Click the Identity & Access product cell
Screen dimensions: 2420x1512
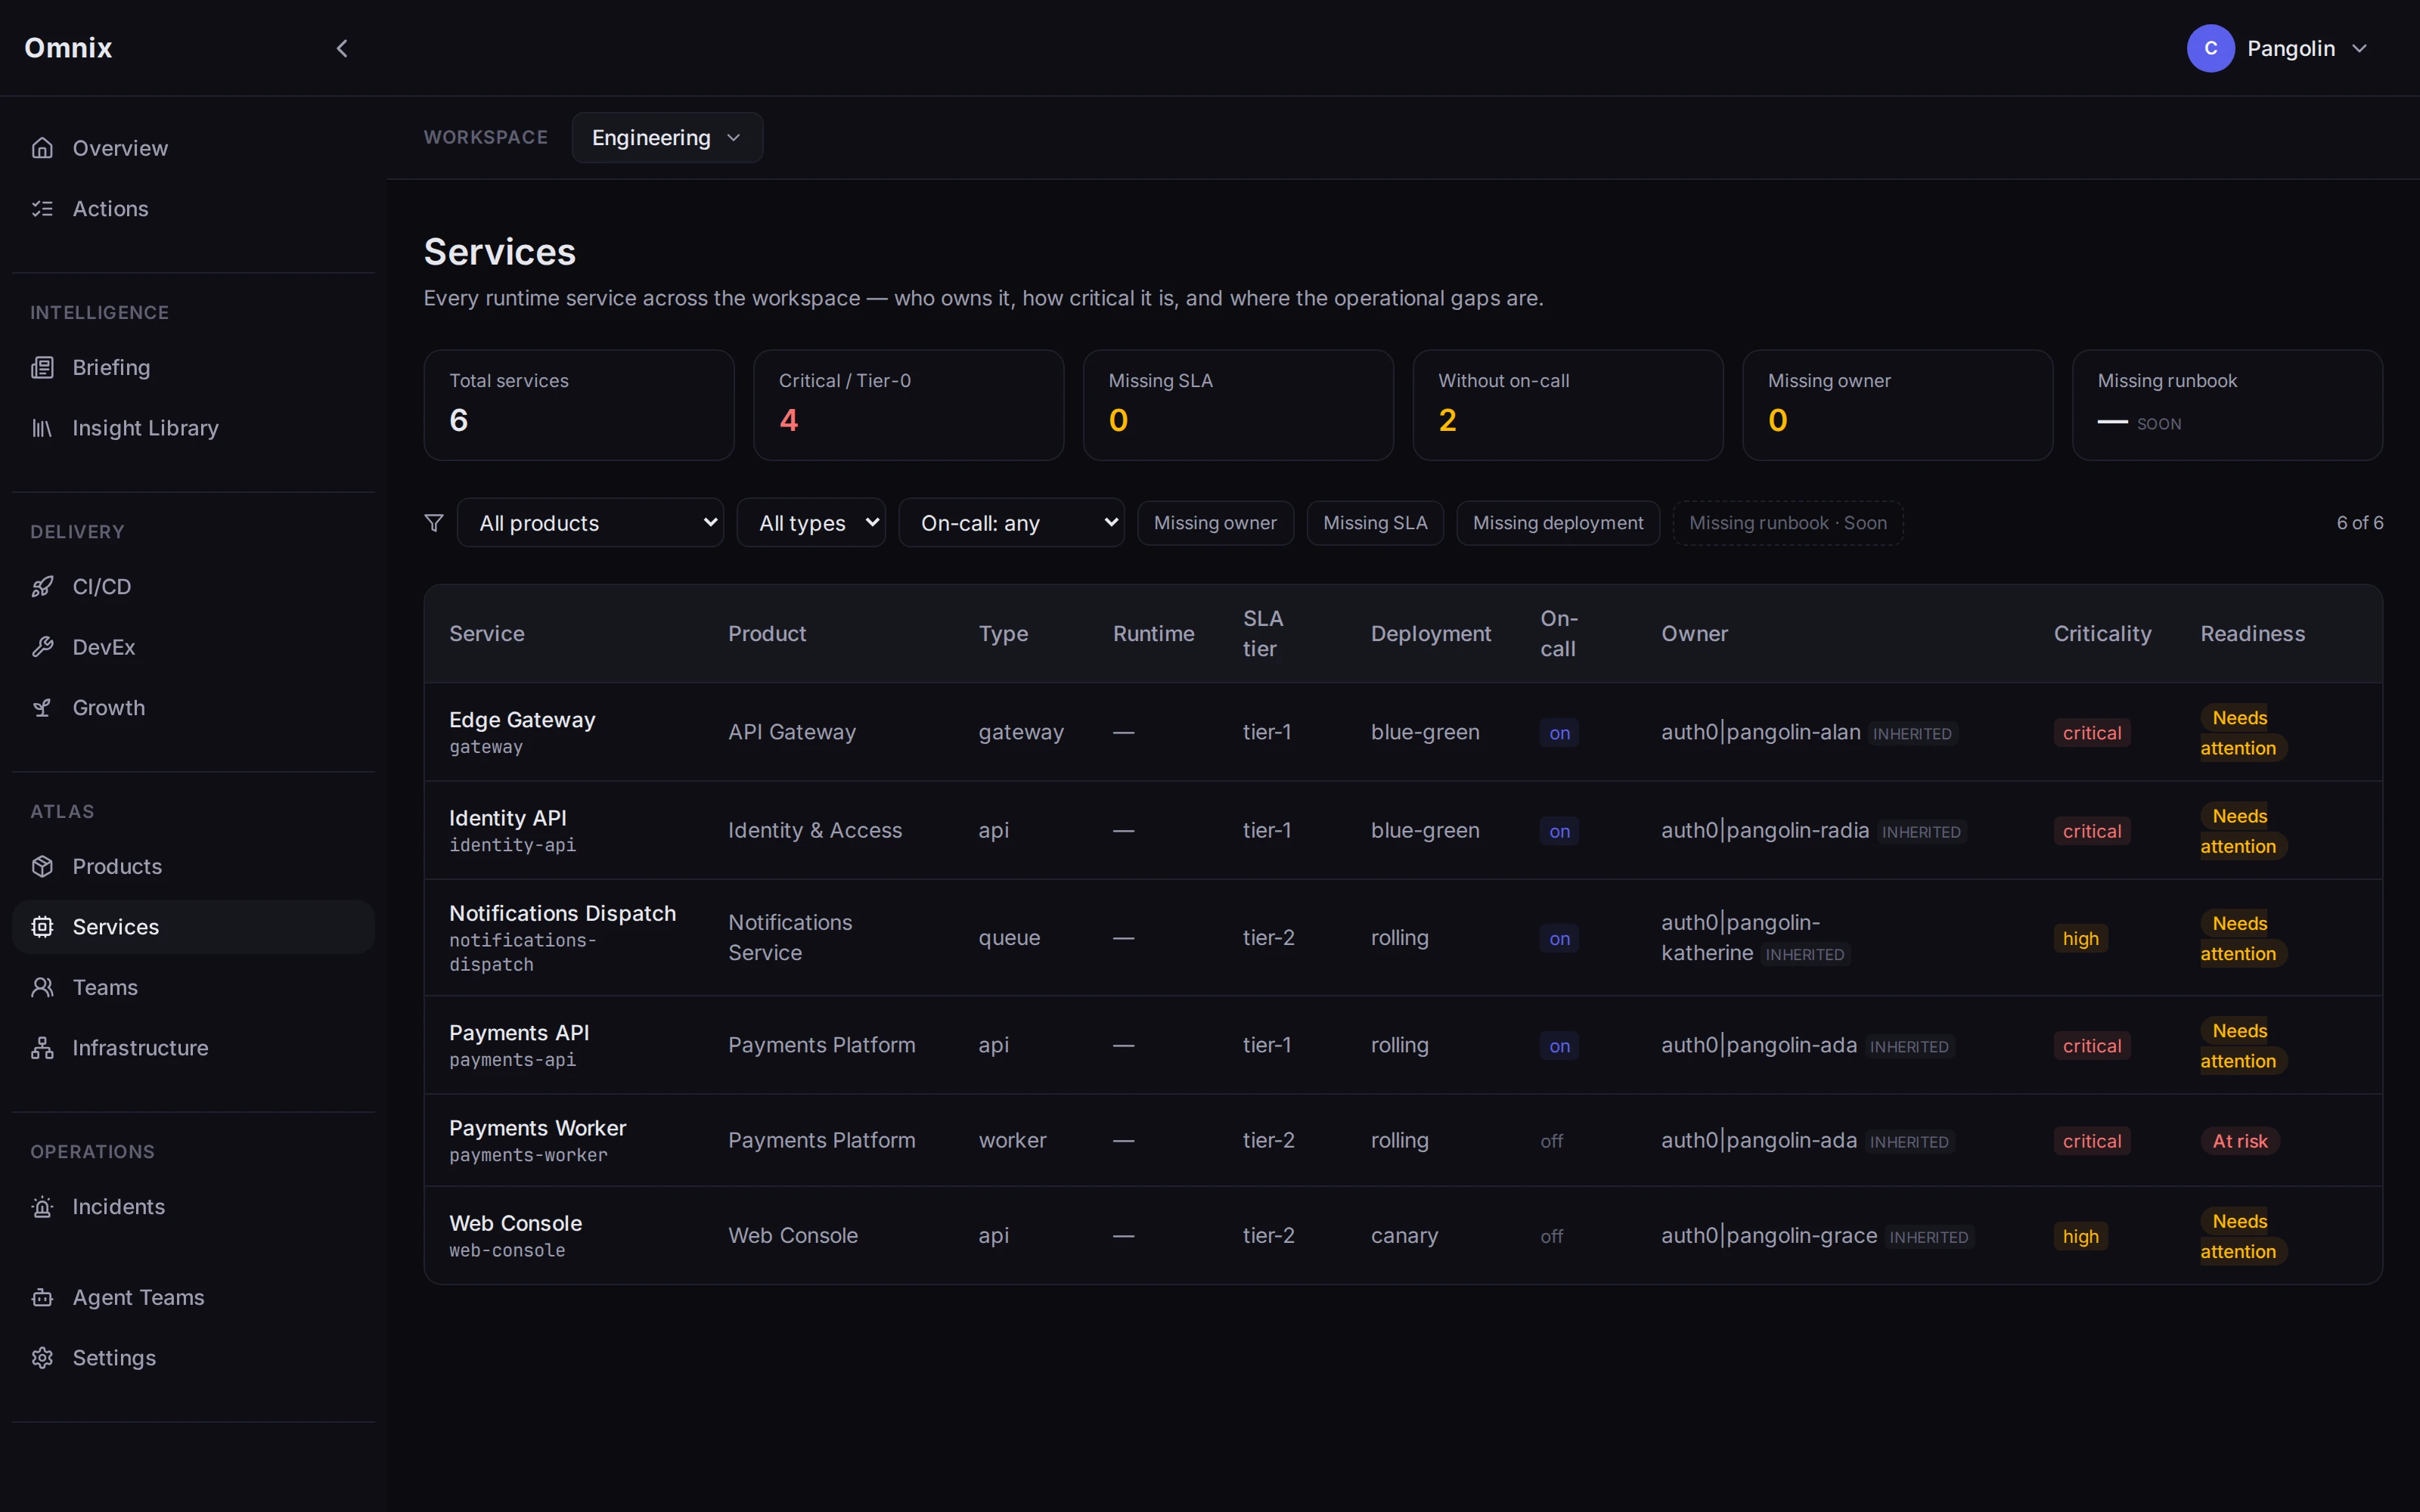pyautogui.click(x=814, y=831)
